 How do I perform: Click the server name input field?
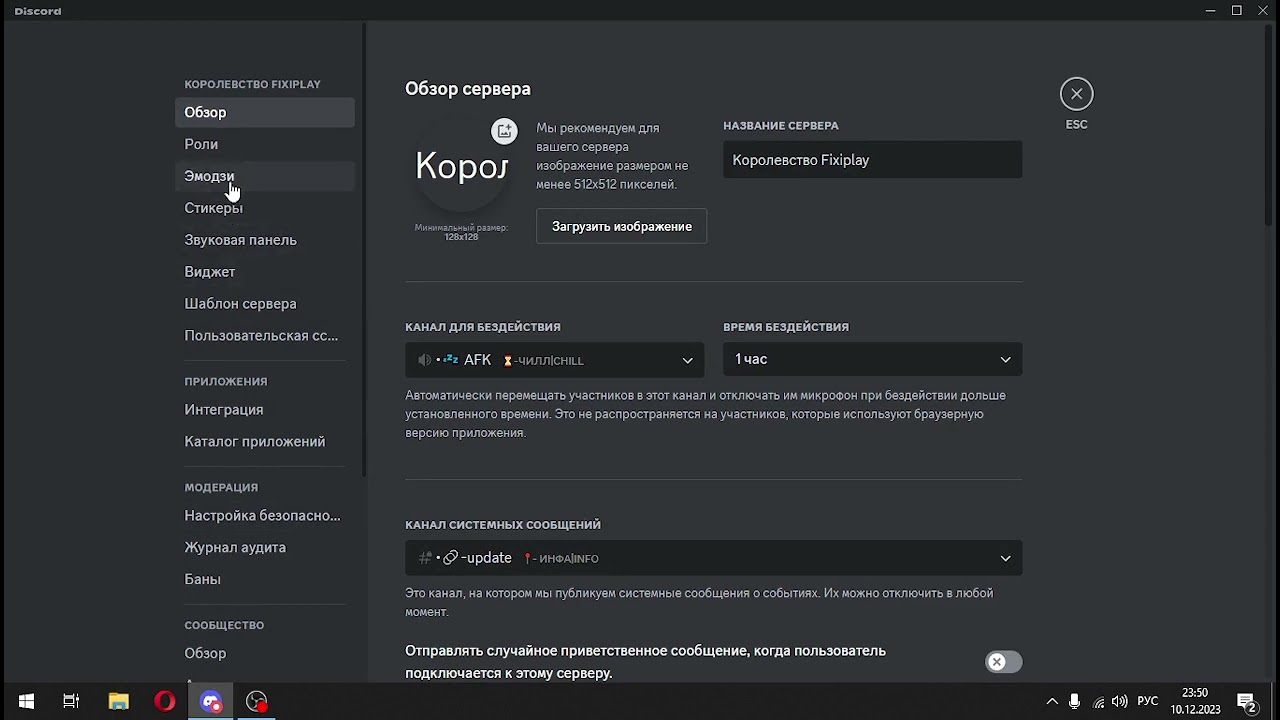pyautogui.click(x=872, y=160)
